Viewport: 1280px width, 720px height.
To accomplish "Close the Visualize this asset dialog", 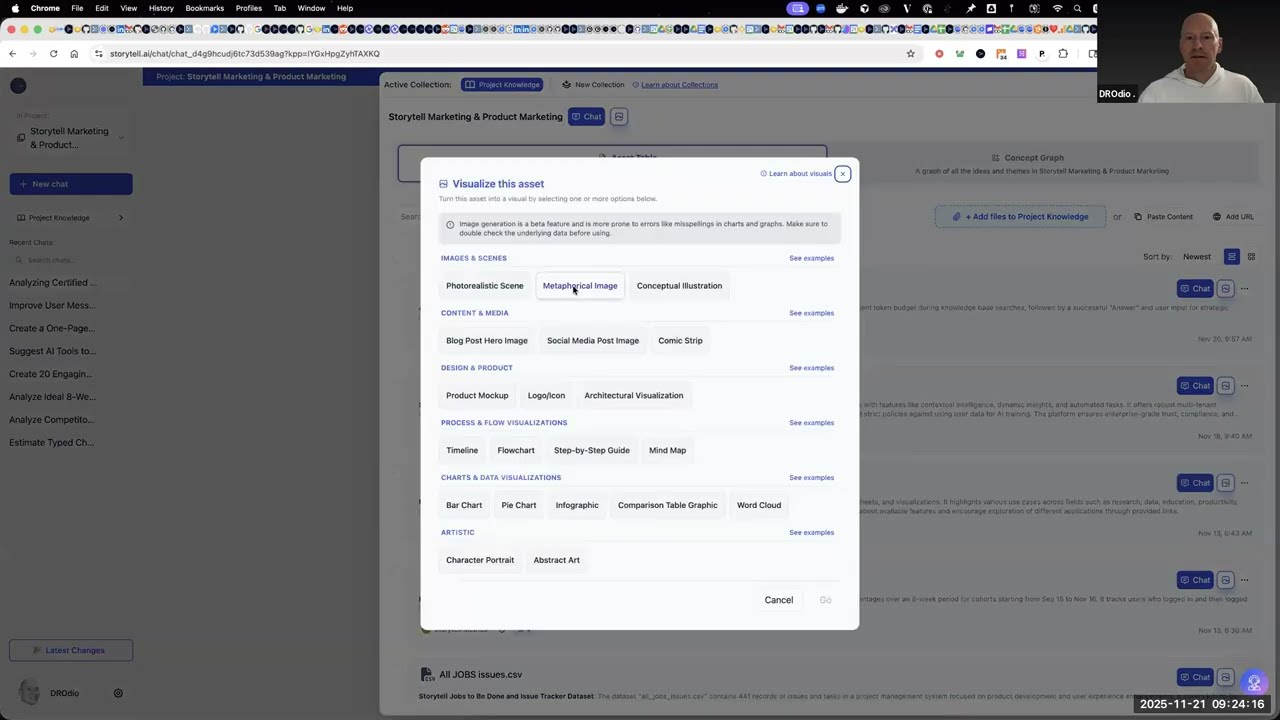I will coord(842,174).
